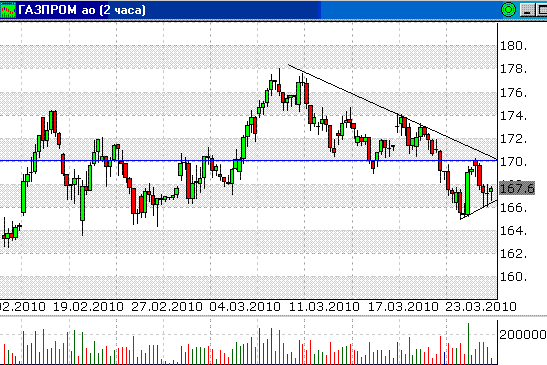Click the 200000 volume axis label
Image resolution: width=547 pixels, height=365 pixels.
point(523,335)
